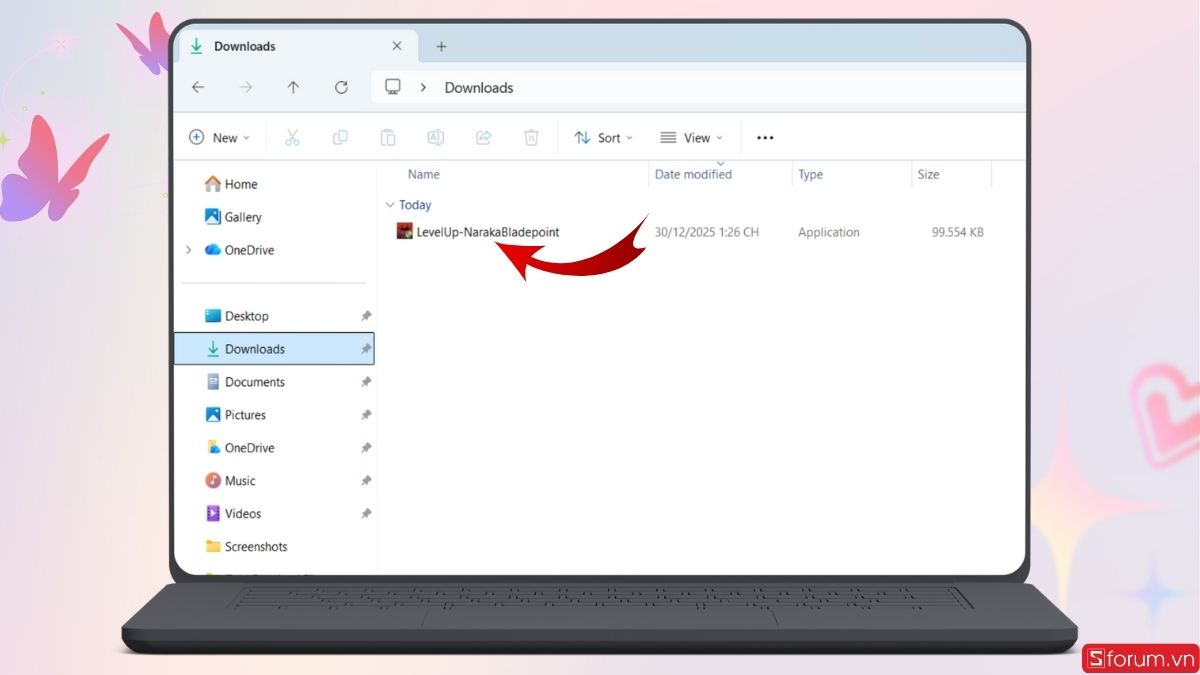Open the pinned Pictures folder
Screen dimensions: 1200x675
245,415
